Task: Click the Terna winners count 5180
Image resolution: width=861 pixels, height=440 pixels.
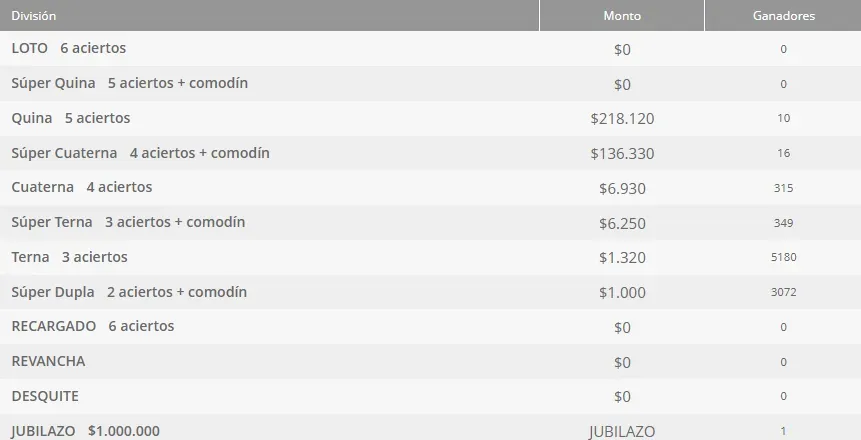Action: [783, 257]
